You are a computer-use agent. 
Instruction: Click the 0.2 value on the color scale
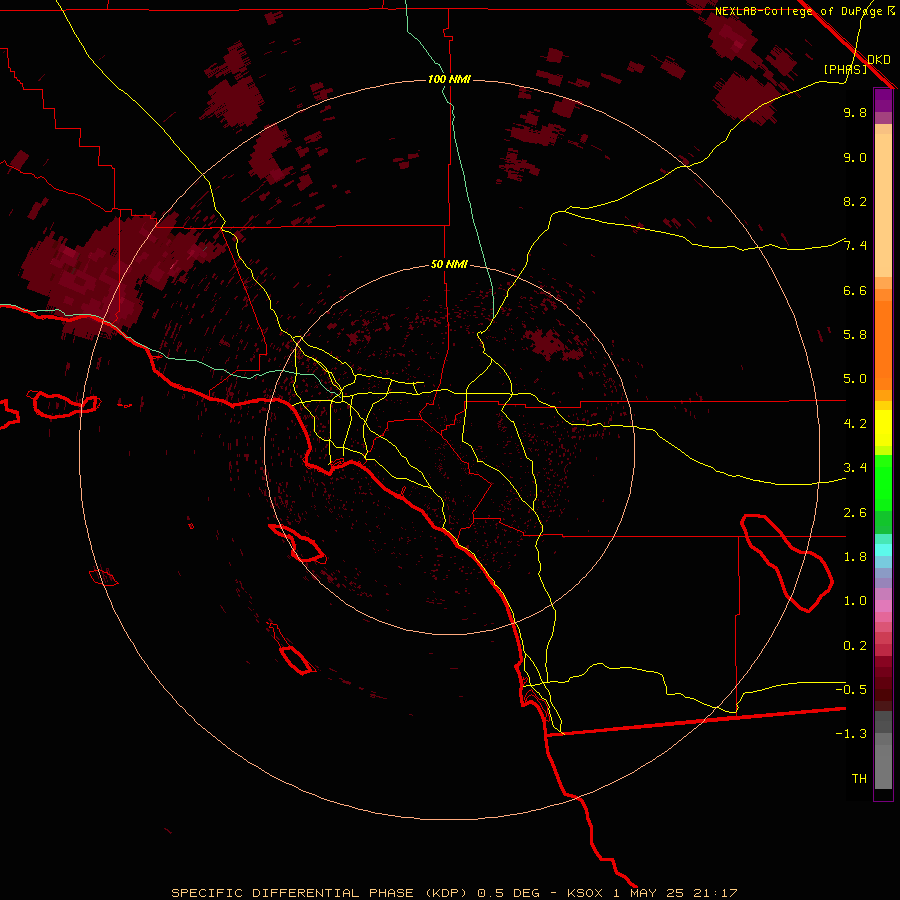(855, 646)
